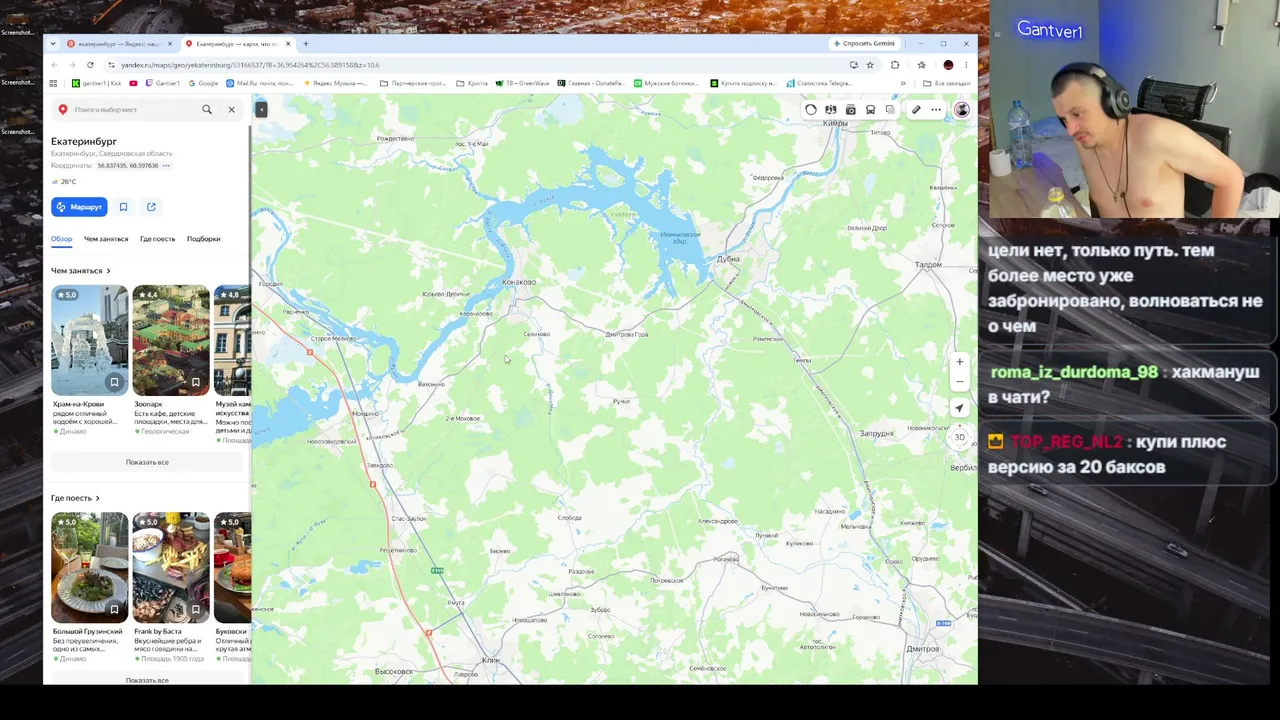Image resolution: width=1280 pixels, height=720 pixels.
Task: Open coordinates options (three dots)
Action: (x=168, y=165)
